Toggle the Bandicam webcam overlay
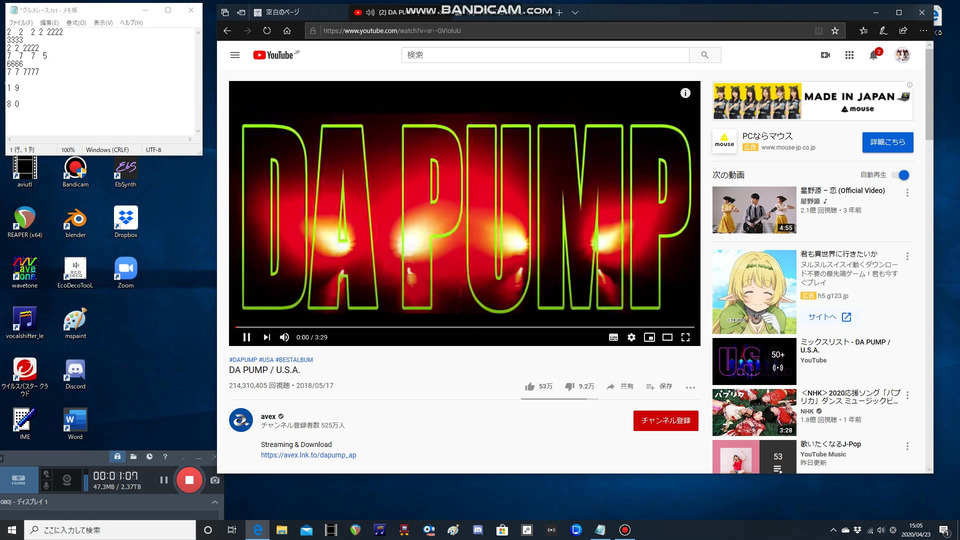Screen dimensions: 960x540 pos(67,480)
